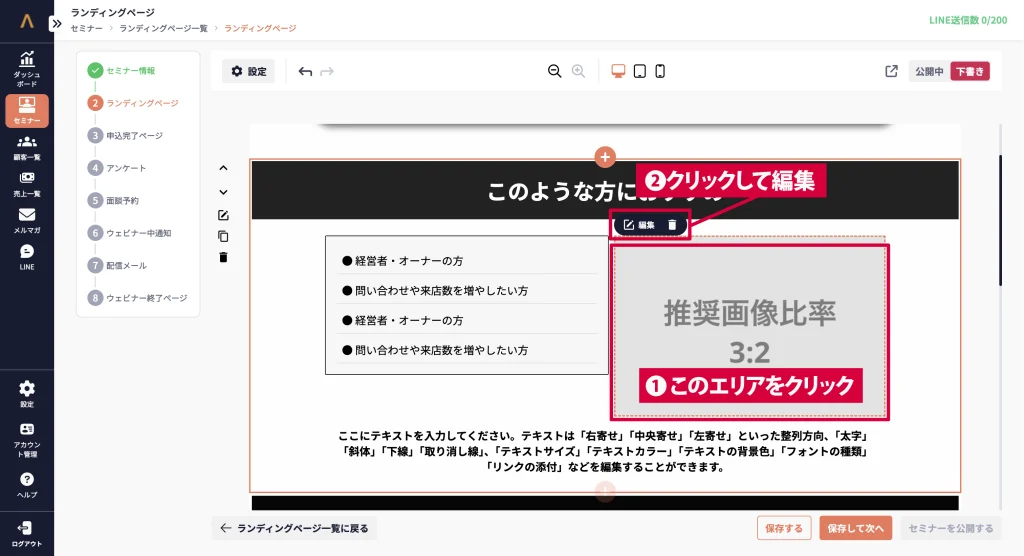The image size is (1024, 556).
Task: Add section with orange plus button
Action: (605, 157)
